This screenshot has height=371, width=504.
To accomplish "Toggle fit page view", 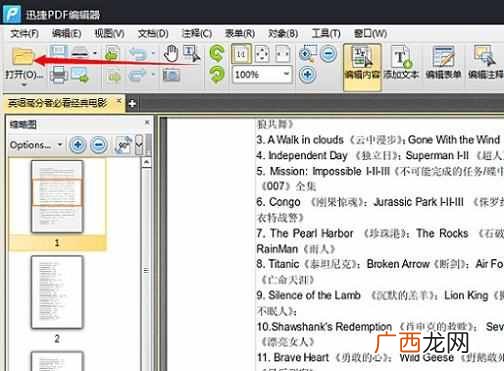I will pos(262,54).
